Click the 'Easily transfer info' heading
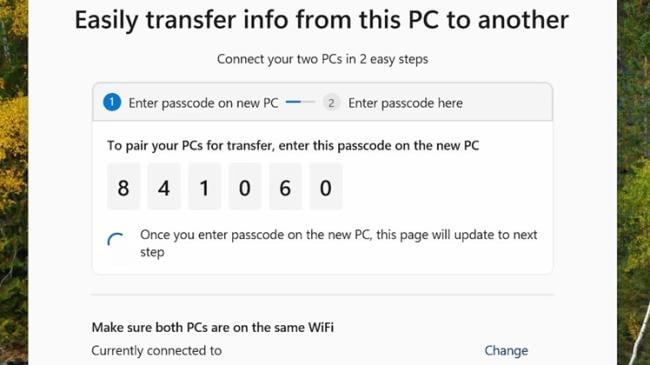650x365 pixels. (322, 20)
